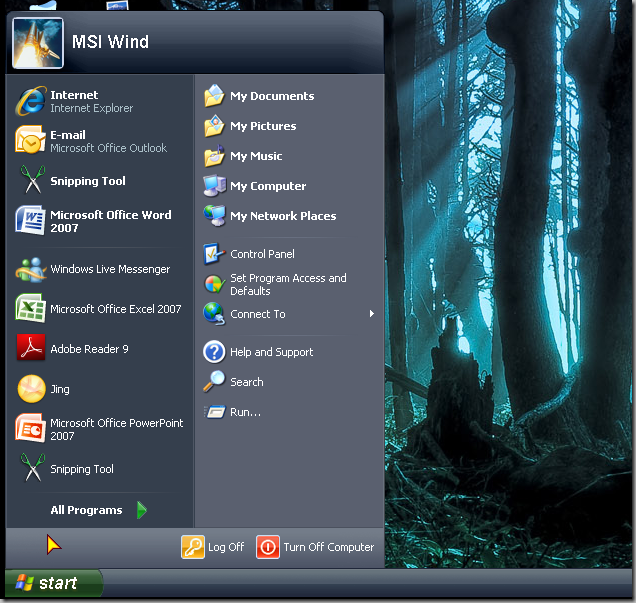Viewport: 636px width, 603px height.
Task: Select the Search menu entry
Action: (x=290, y=382)
